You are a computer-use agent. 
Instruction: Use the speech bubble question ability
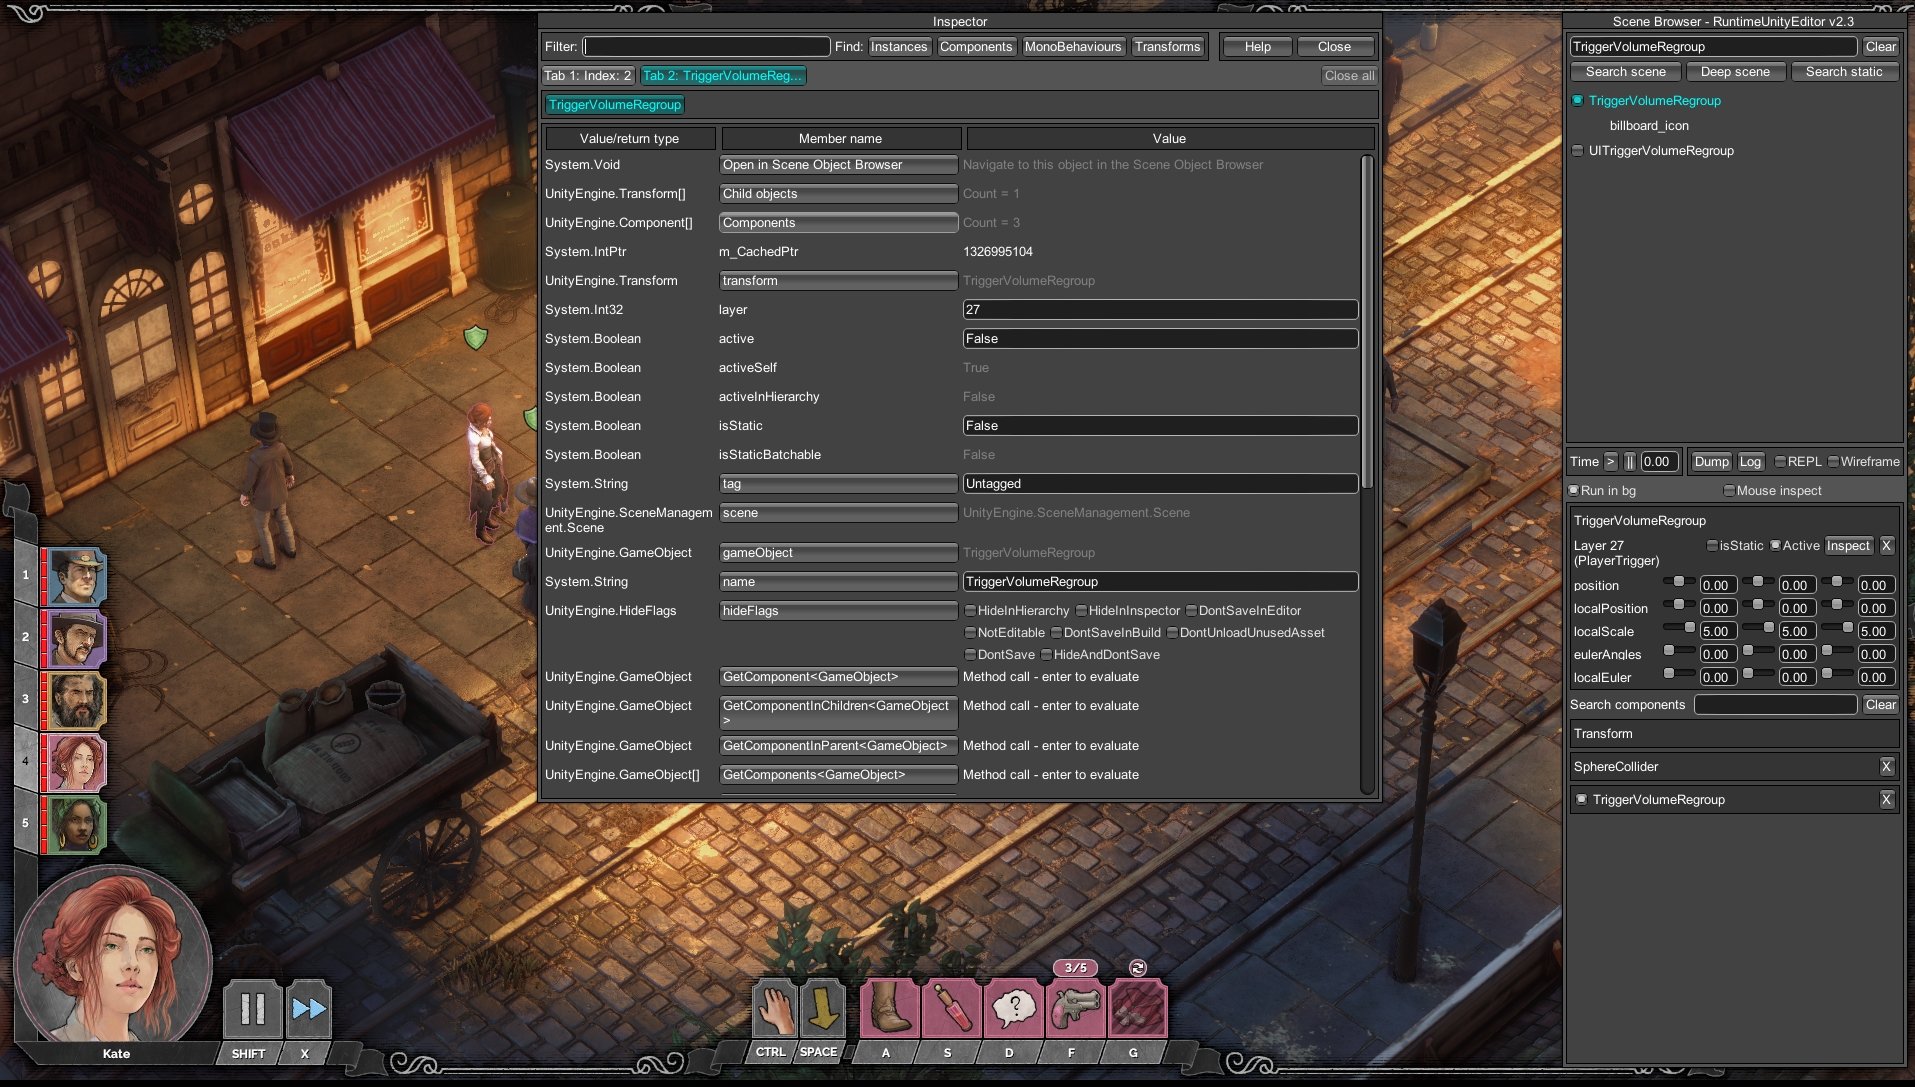click(x=1013, y=1009)
